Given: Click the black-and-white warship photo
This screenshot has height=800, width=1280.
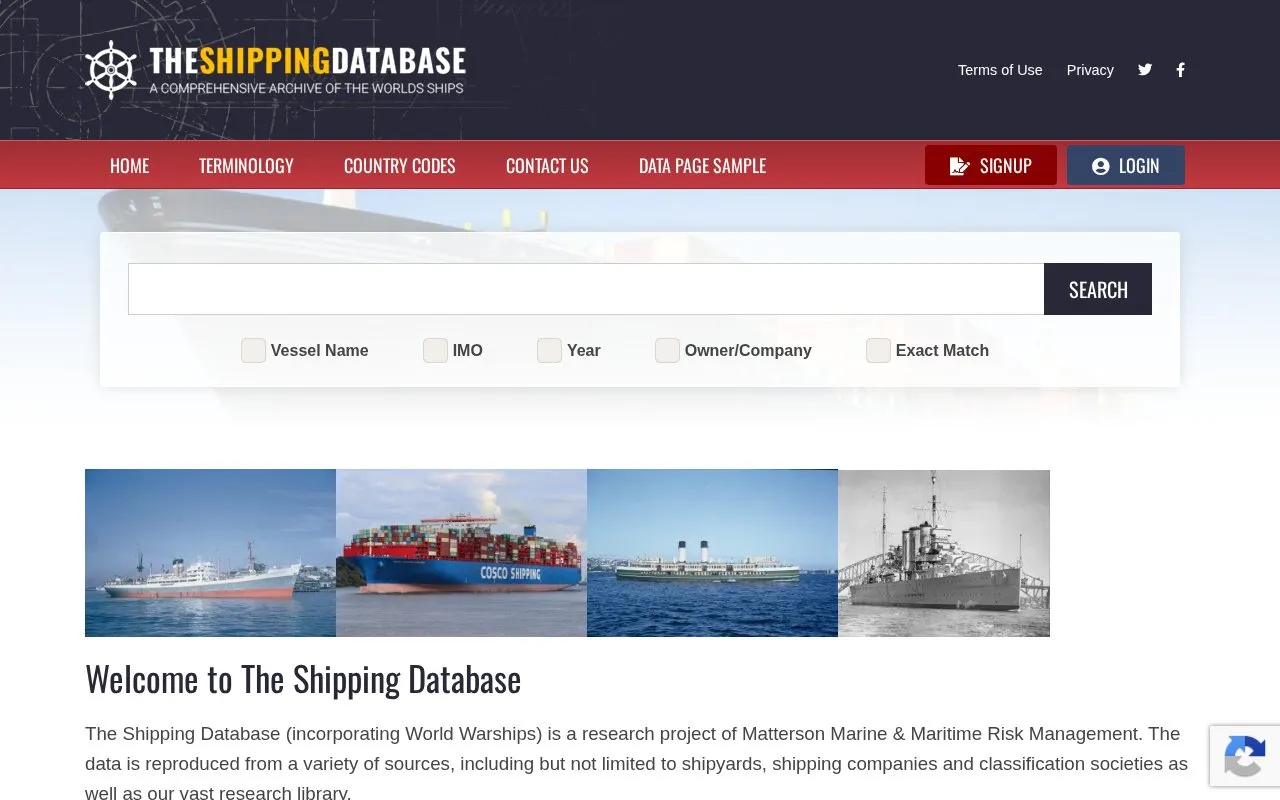Looking at the screenshot, I should click(944, 553).
